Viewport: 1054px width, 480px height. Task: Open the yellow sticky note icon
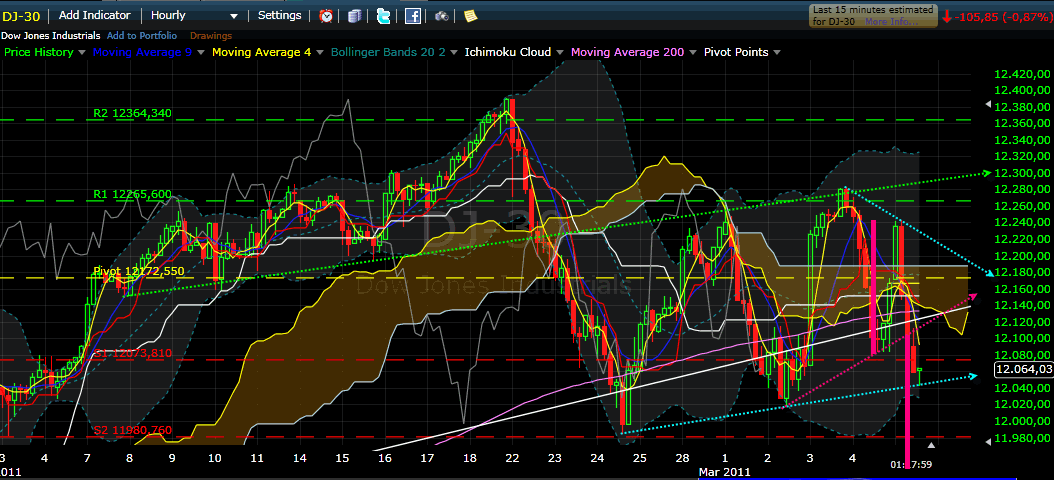(471, 15)
